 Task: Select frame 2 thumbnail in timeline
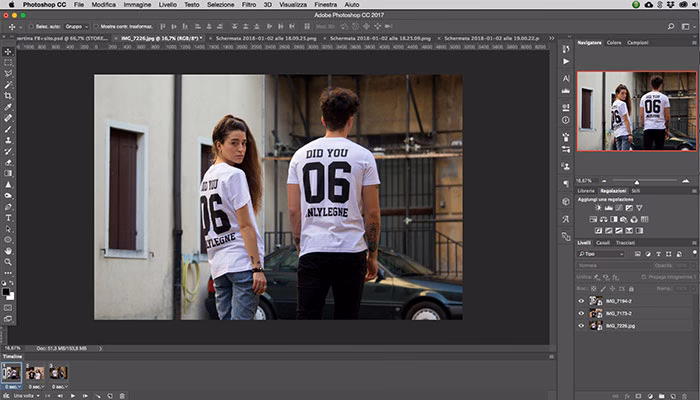tap(35, 373)
